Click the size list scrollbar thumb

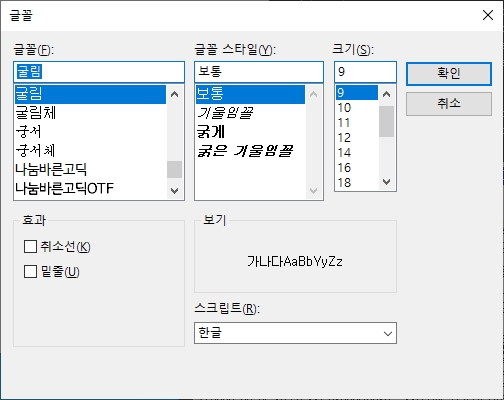(387, 121)
